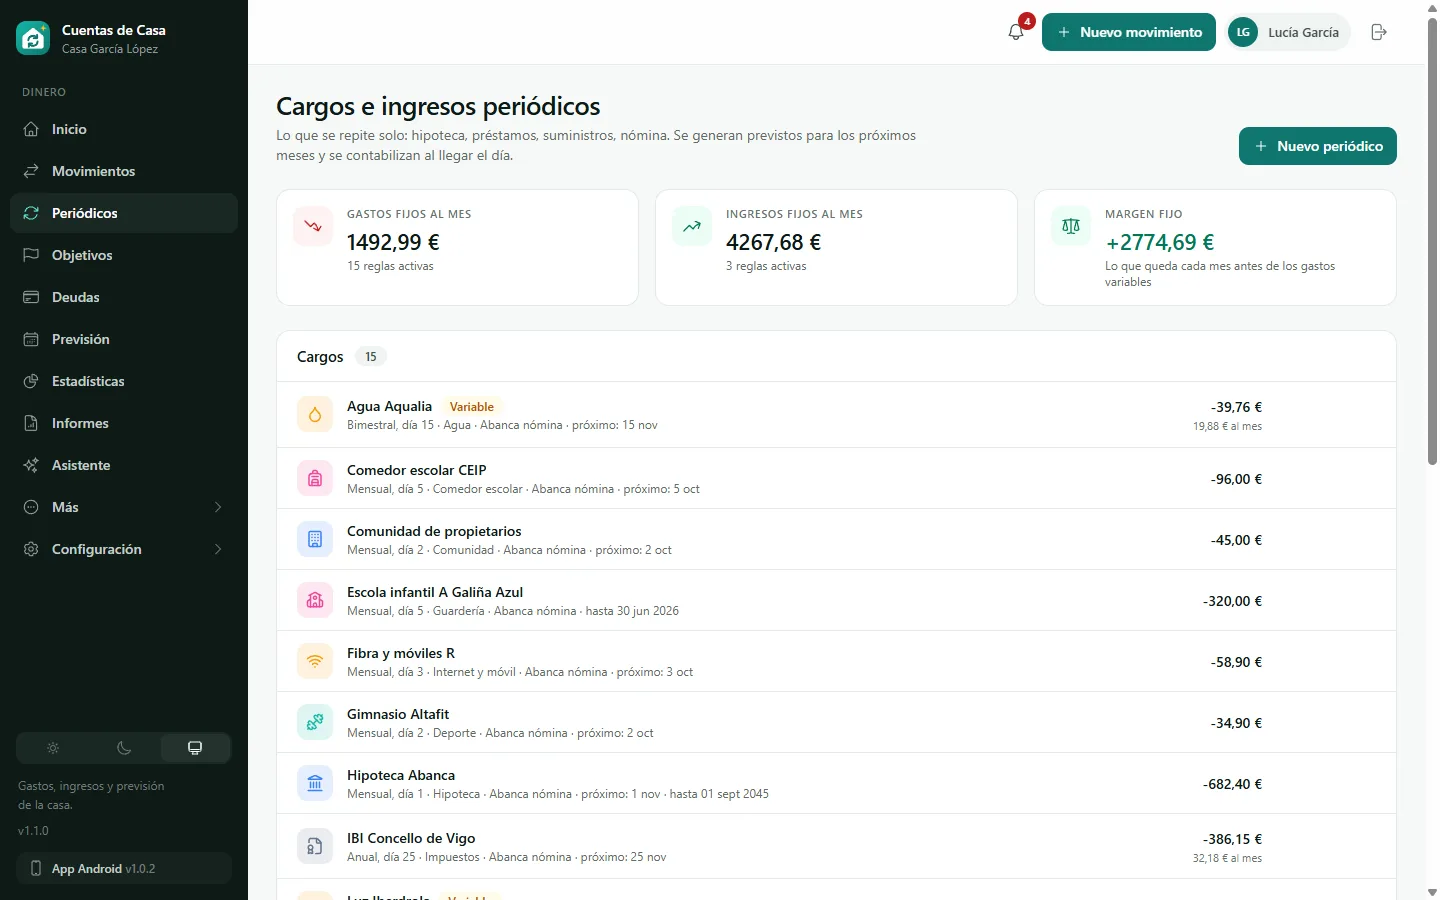Click the Escola infantil A Galiña Azul icon
This screenshot has height=900, width=1440.
tap(315, 600)
